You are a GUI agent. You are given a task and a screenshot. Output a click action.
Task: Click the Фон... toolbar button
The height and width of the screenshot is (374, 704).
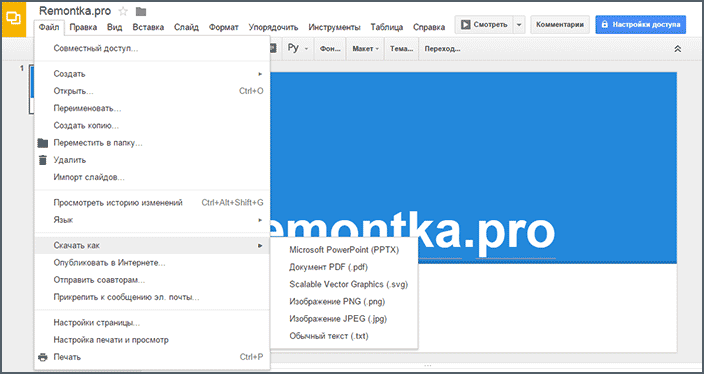click(330, 49)
